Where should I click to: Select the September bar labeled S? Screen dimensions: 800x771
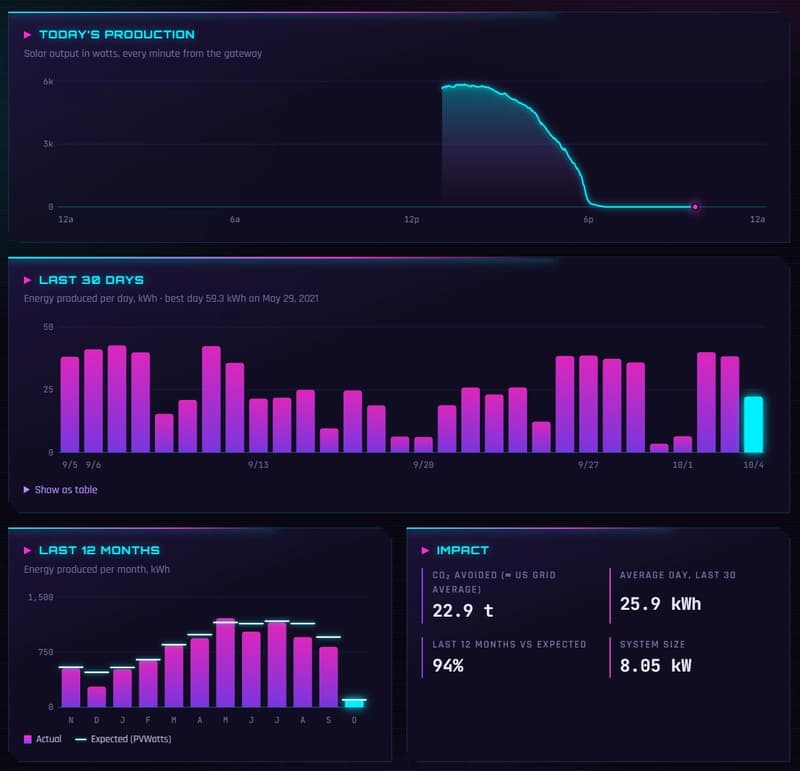[329, 677]
